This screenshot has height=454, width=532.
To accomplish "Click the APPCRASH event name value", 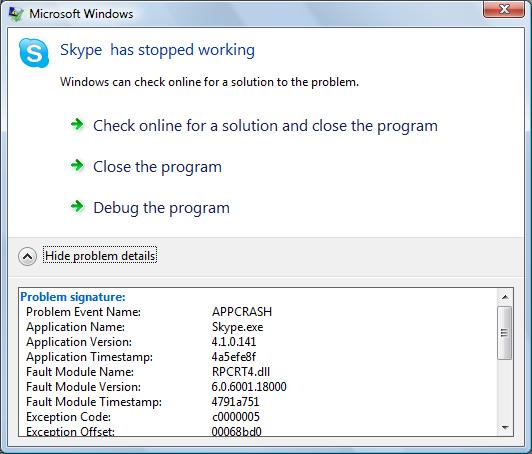I will click(242, 311).
